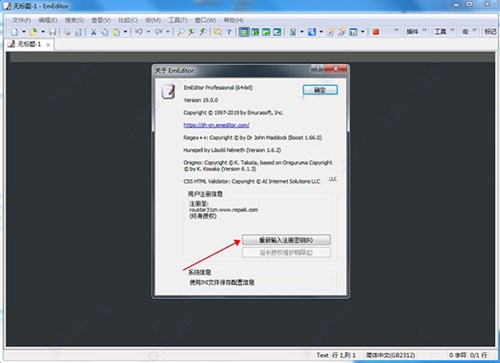Viewport: 500px width, 363px height.
Task: Click the Cut scissors icon
Action: pyautogui.click(x=94, y=32)
